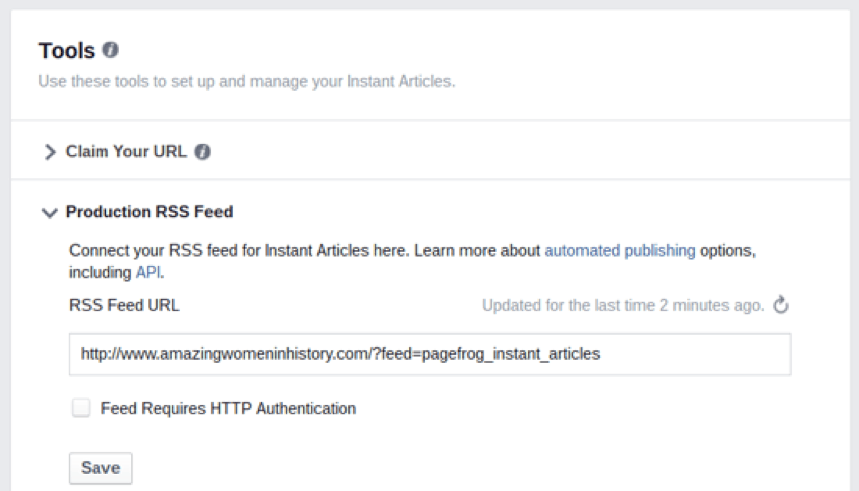Expand the Claim Your URL chevron arrow
859x491 pixels.
[x=50, y=152]
